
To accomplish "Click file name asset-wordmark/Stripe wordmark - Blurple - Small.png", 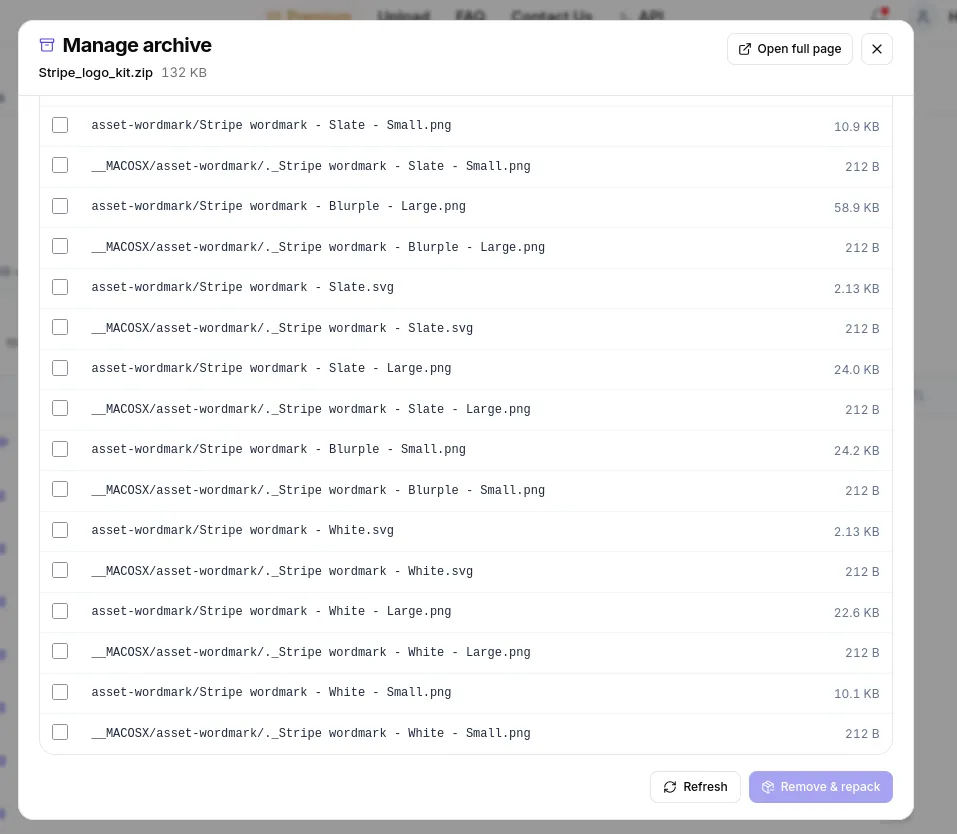I will [x=278, y=449].
